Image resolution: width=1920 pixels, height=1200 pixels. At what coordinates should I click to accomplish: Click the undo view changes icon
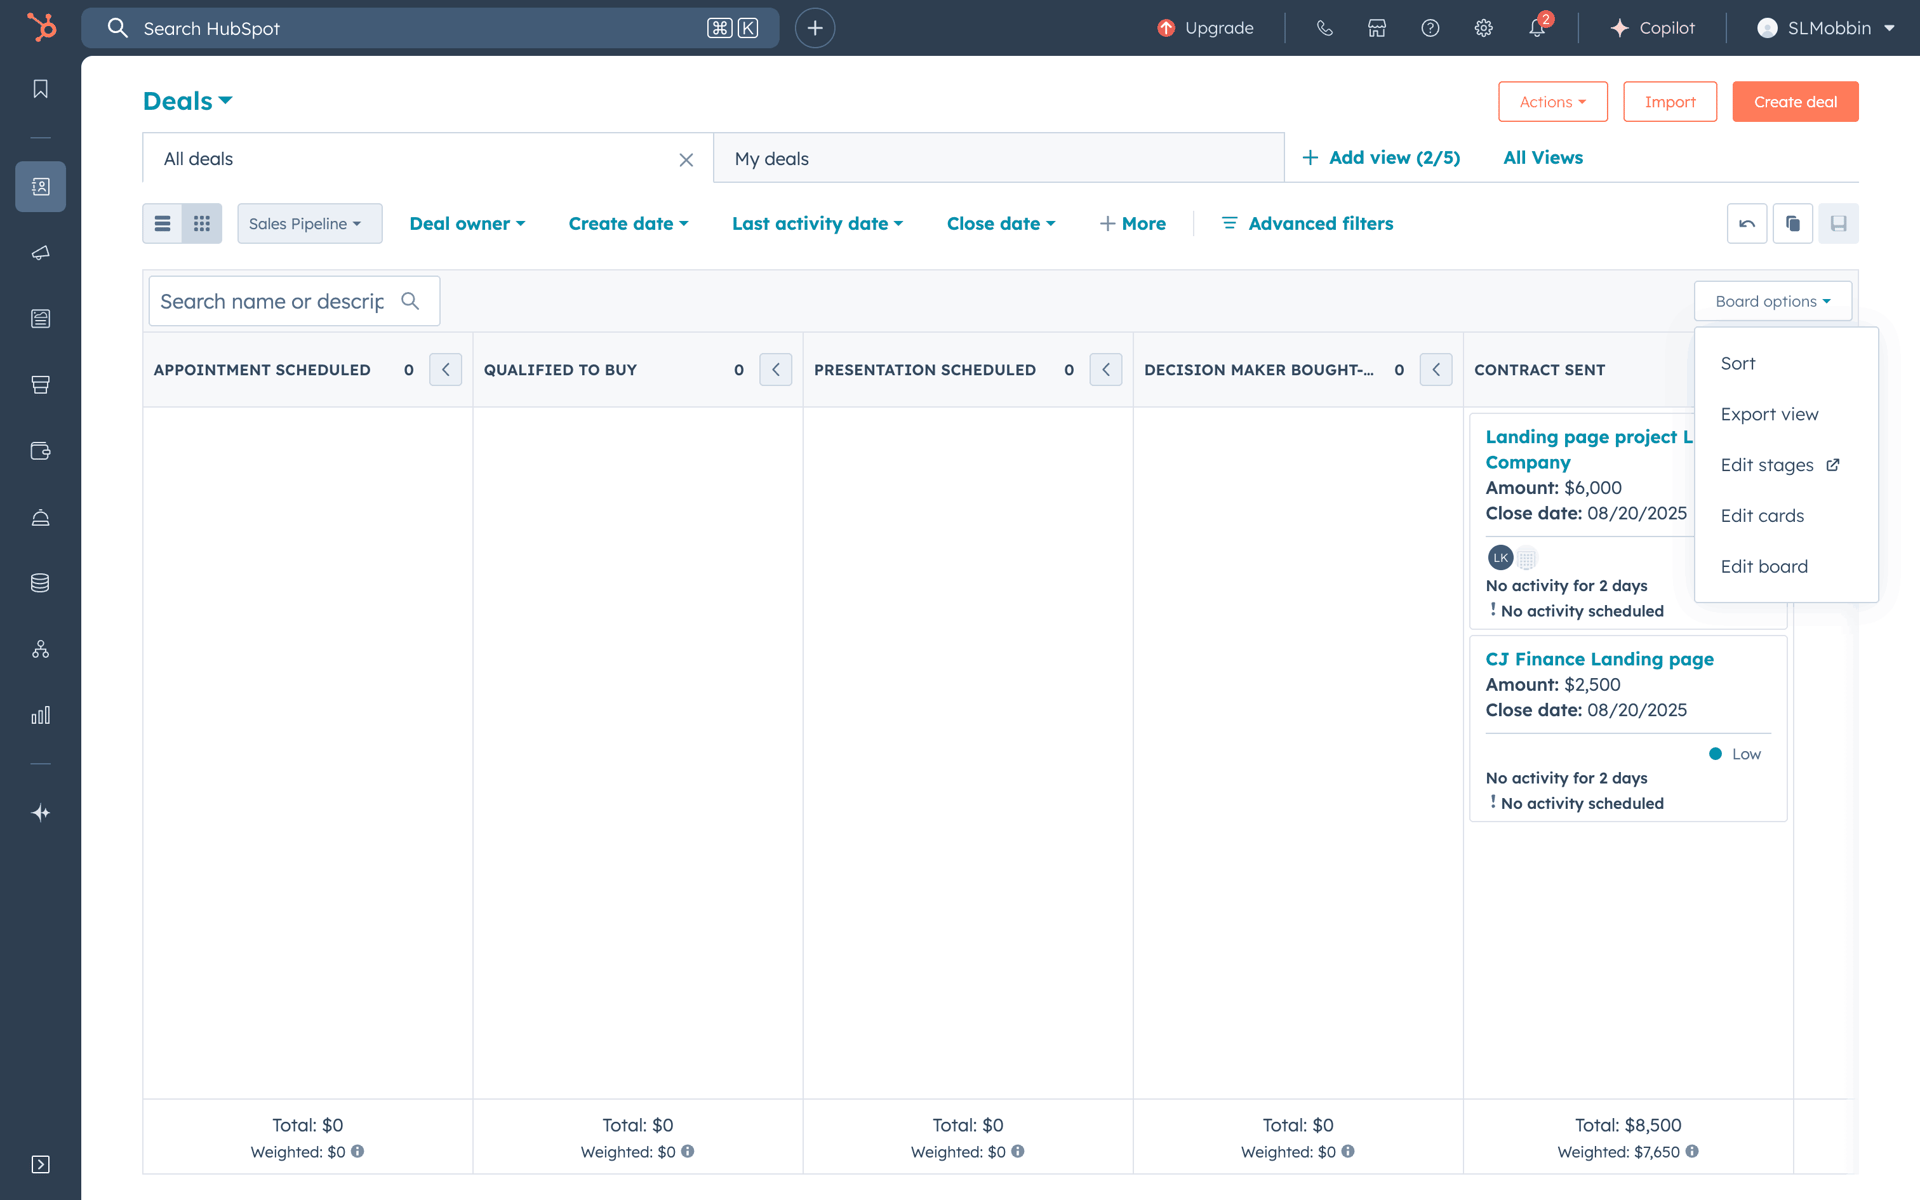(x=1747, y=224)
